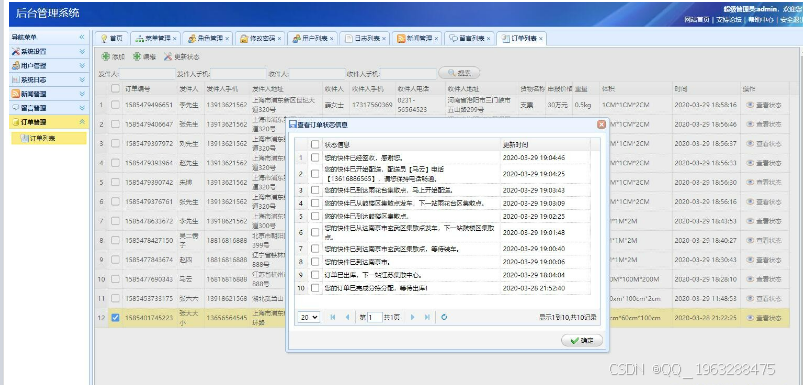Check status row dated 2020-03-29 19:03:43
Viewport: 803px width, 385px height.
point(315,190)
